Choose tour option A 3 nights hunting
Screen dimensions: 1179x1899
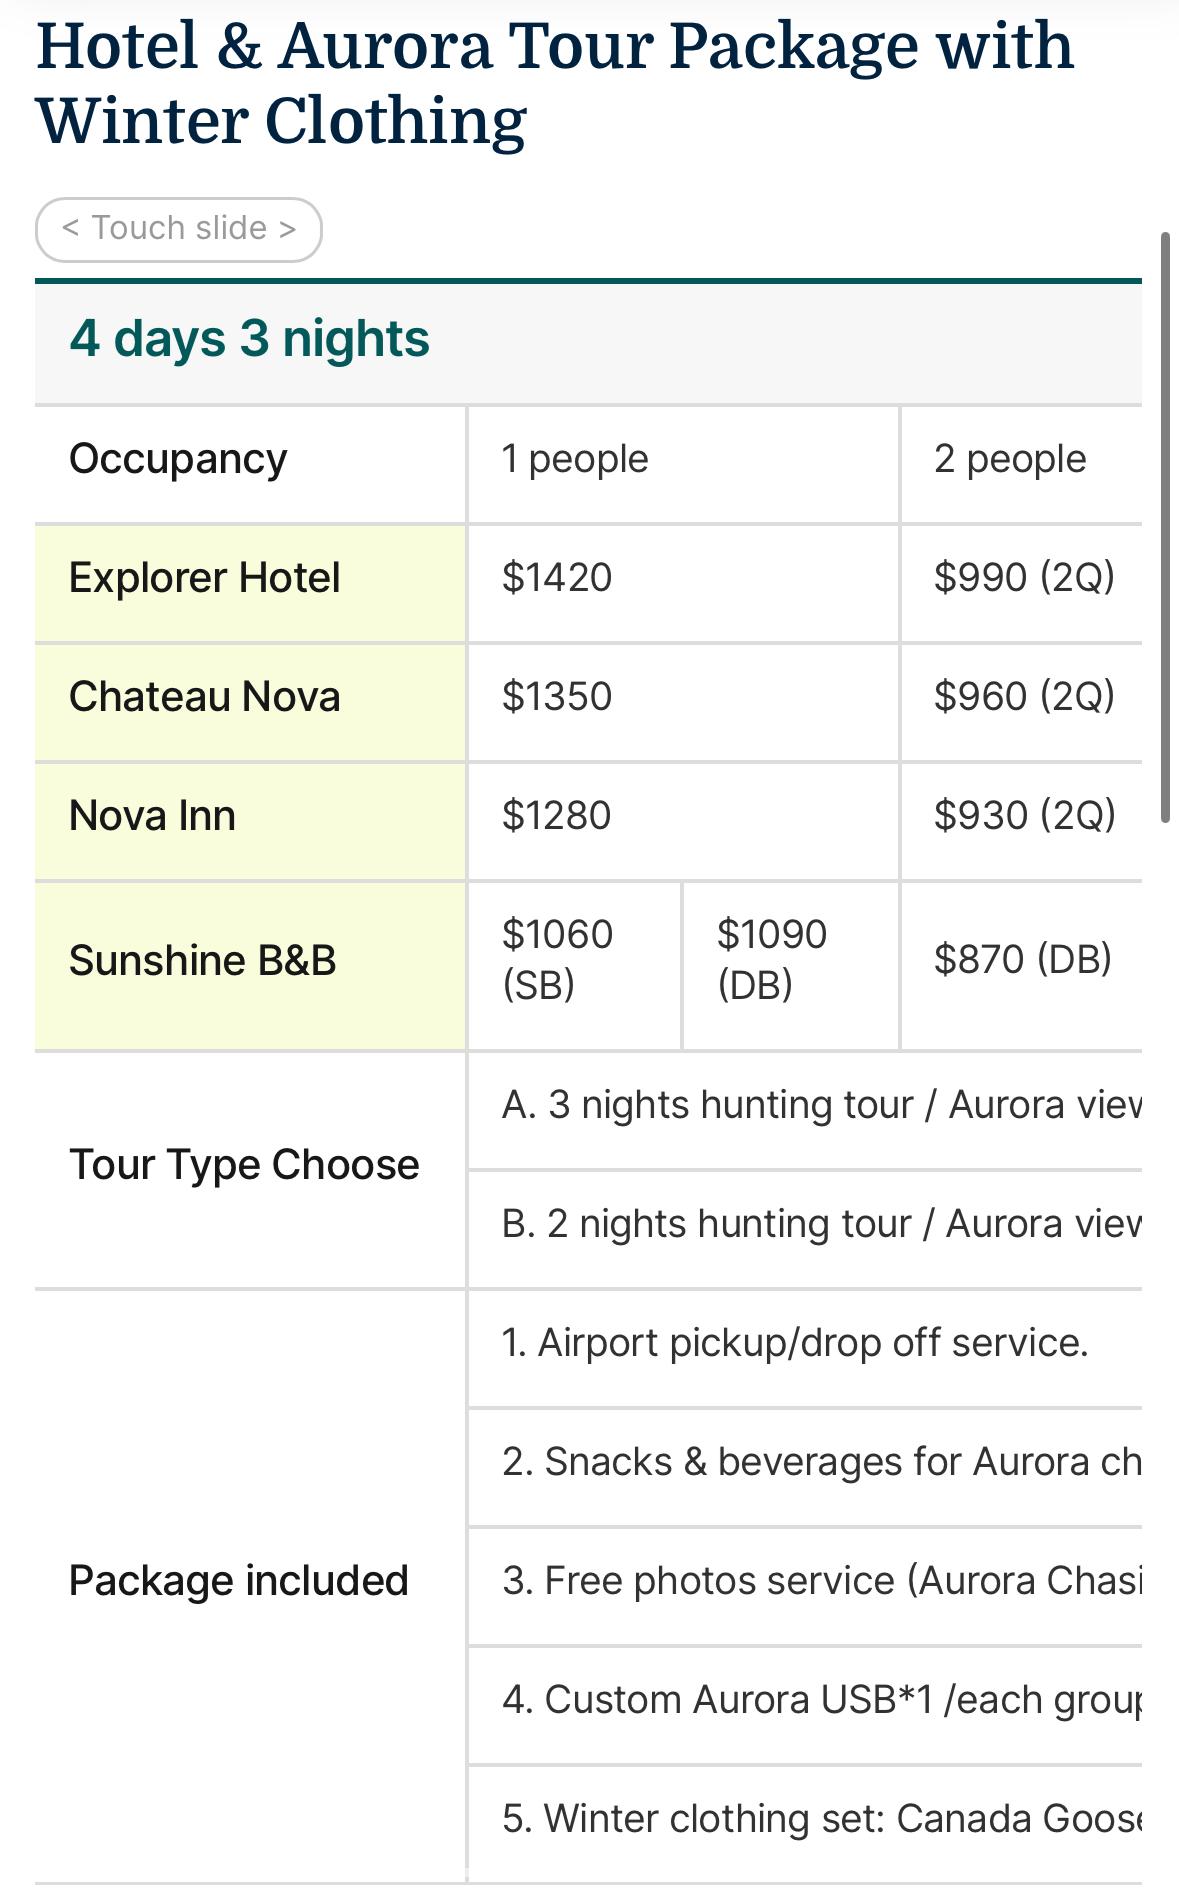point(820,1106)
